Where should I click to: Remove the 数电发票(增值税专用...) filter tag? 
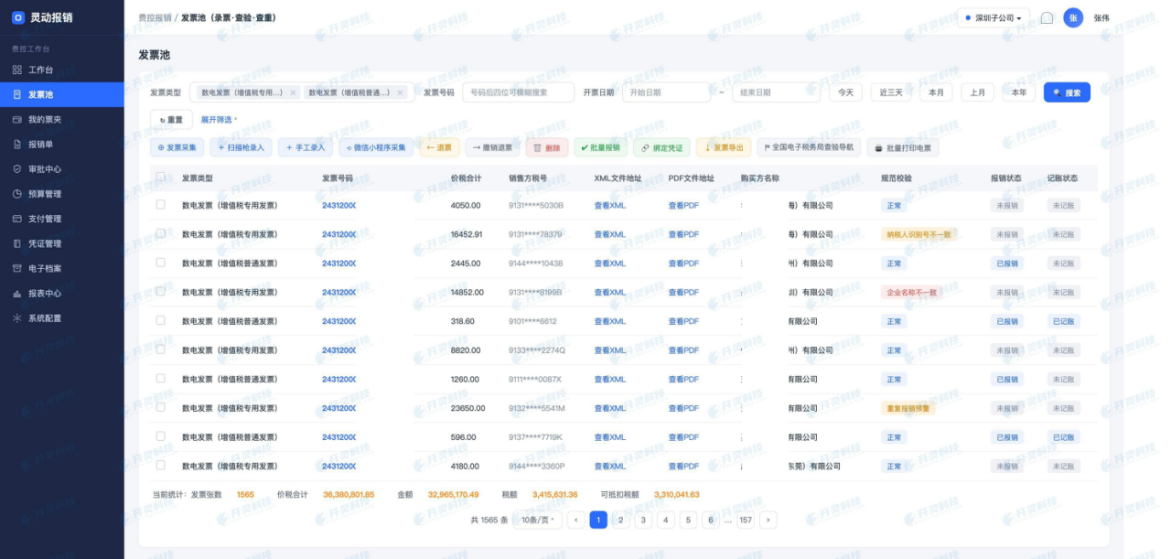(x=293, y=93)
